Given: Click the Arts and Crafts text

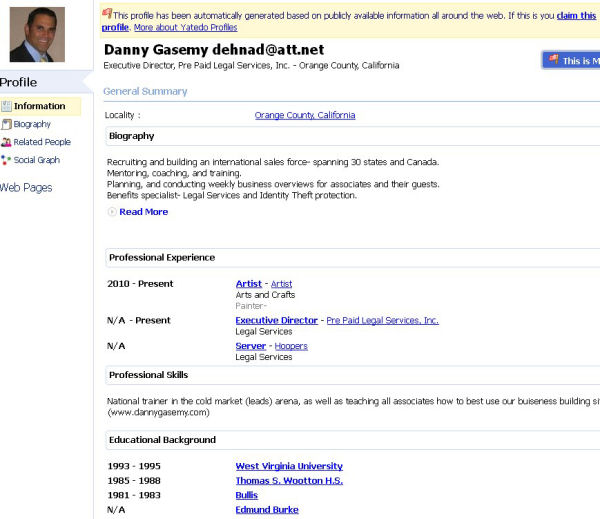Looking at the screenshot, I should point(265,295).
